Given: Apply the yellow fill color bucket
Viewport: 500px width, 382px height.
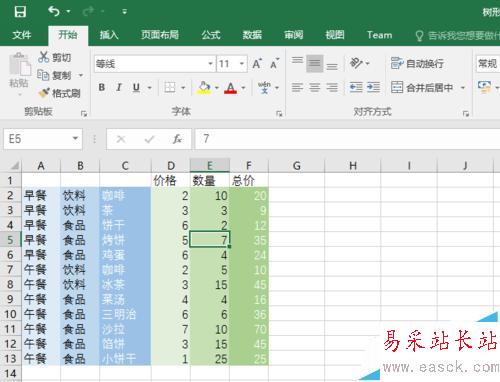Looking at the screenshot, I should [204, 88].
